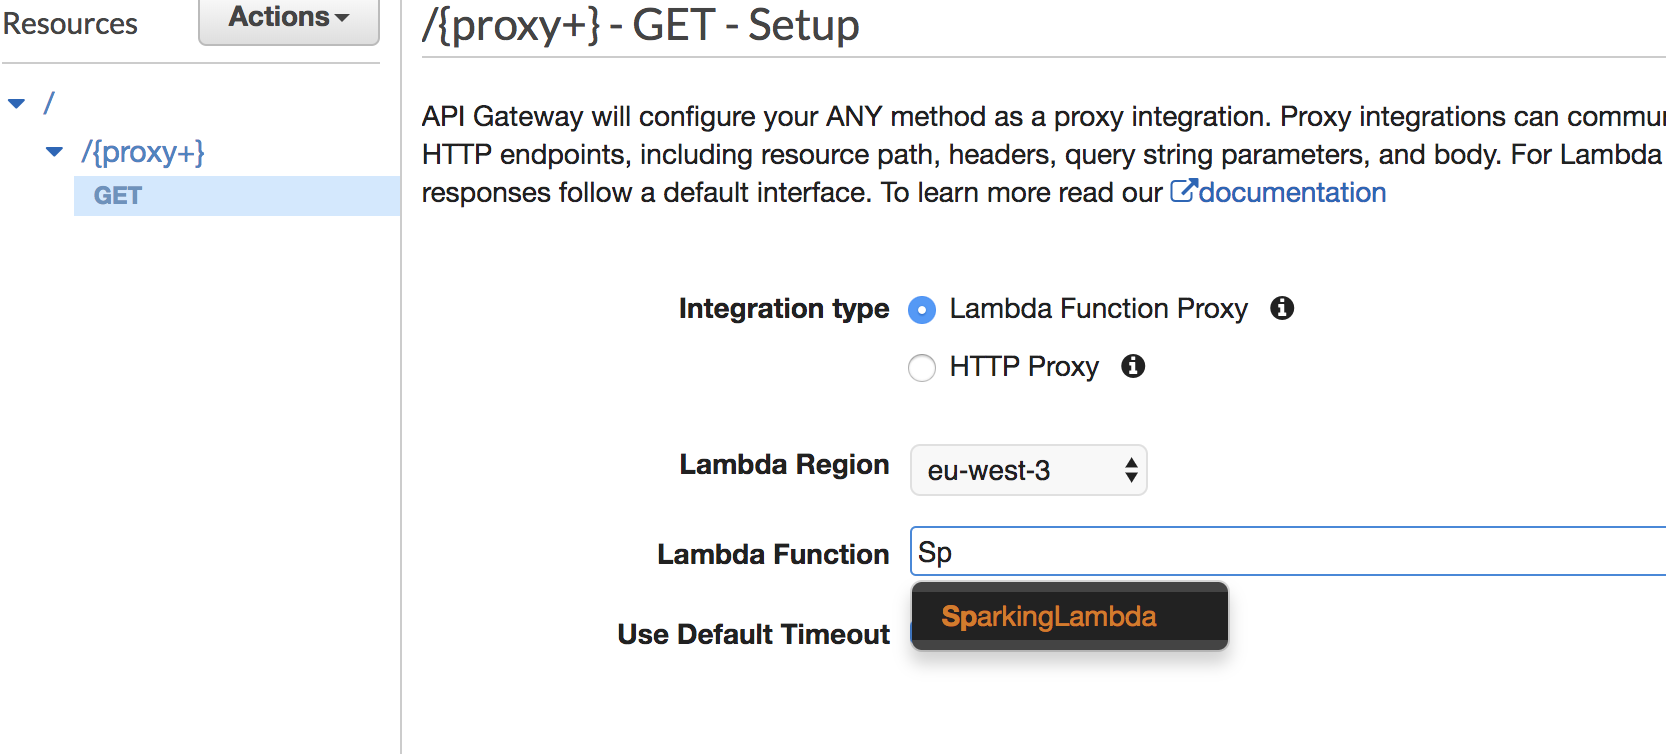Open the Actions dropdown menu

coord(288,19)
